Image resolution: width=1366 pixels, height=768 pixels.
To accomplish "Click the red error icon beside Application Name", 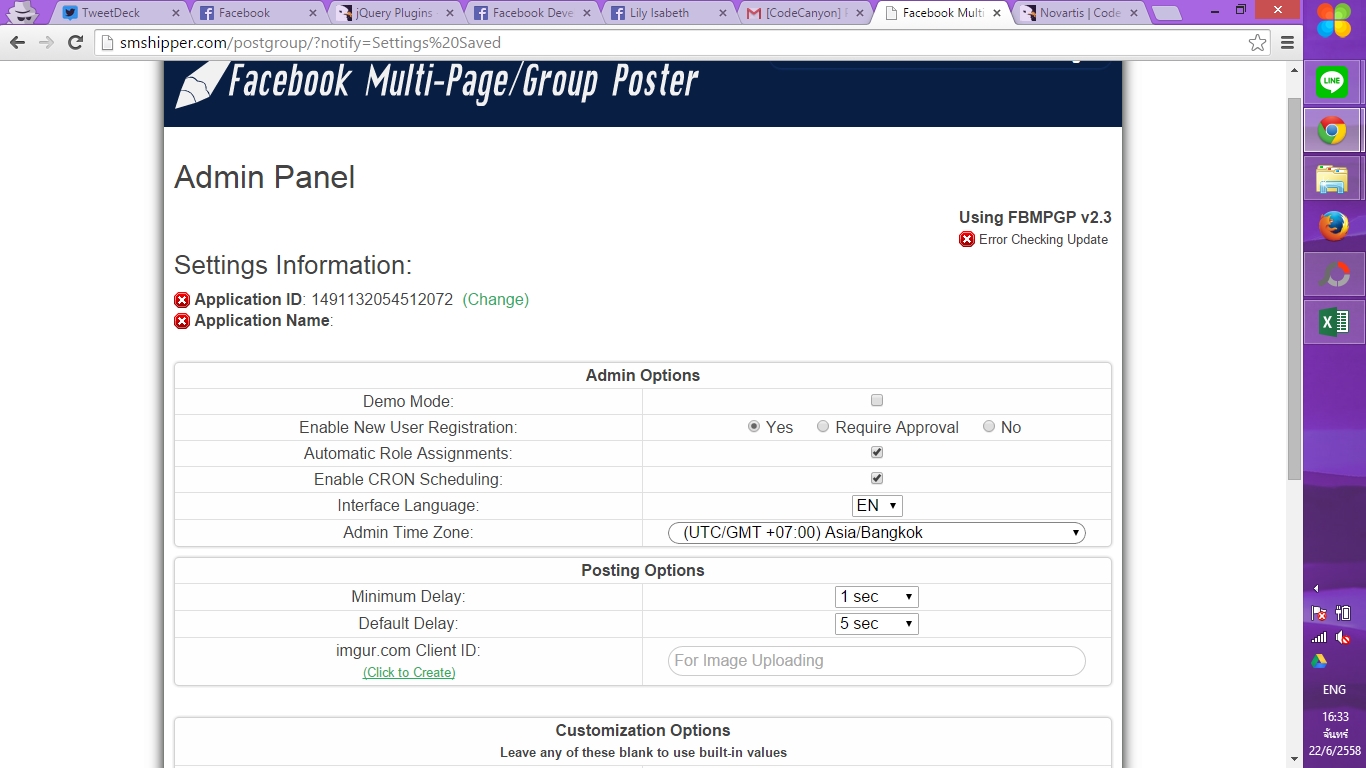I will point(182,321).
